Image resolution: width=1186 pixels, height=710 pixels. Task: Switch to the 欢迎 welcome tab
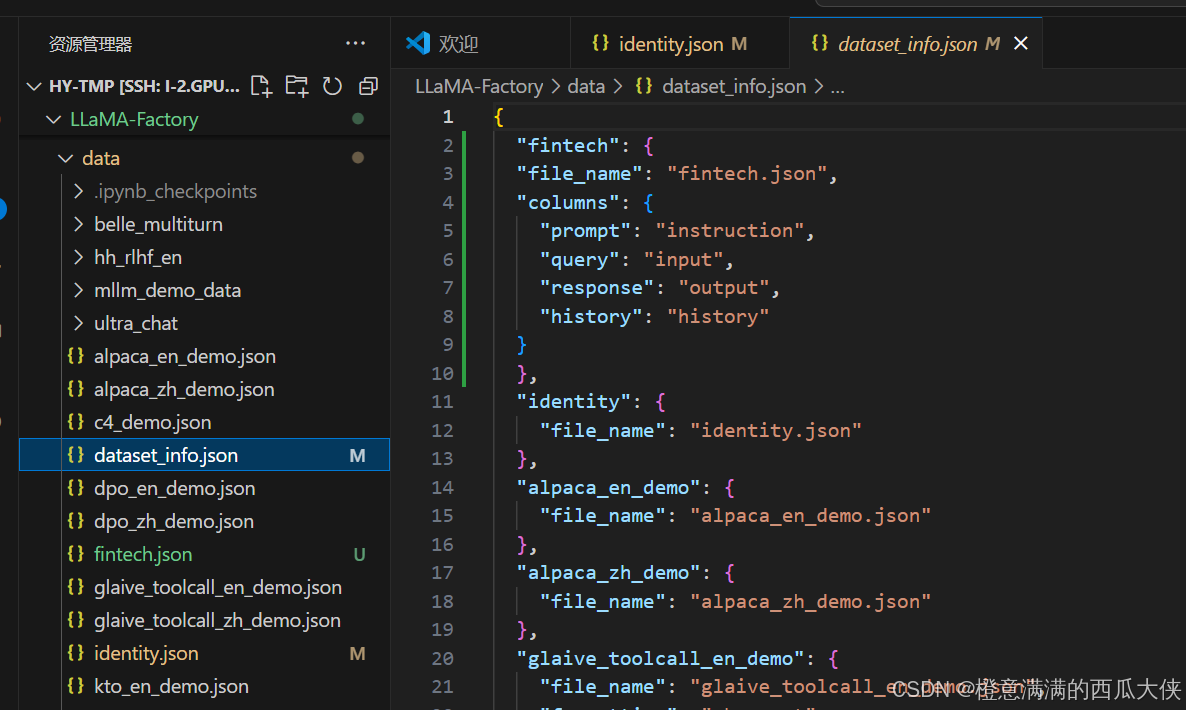480,44
